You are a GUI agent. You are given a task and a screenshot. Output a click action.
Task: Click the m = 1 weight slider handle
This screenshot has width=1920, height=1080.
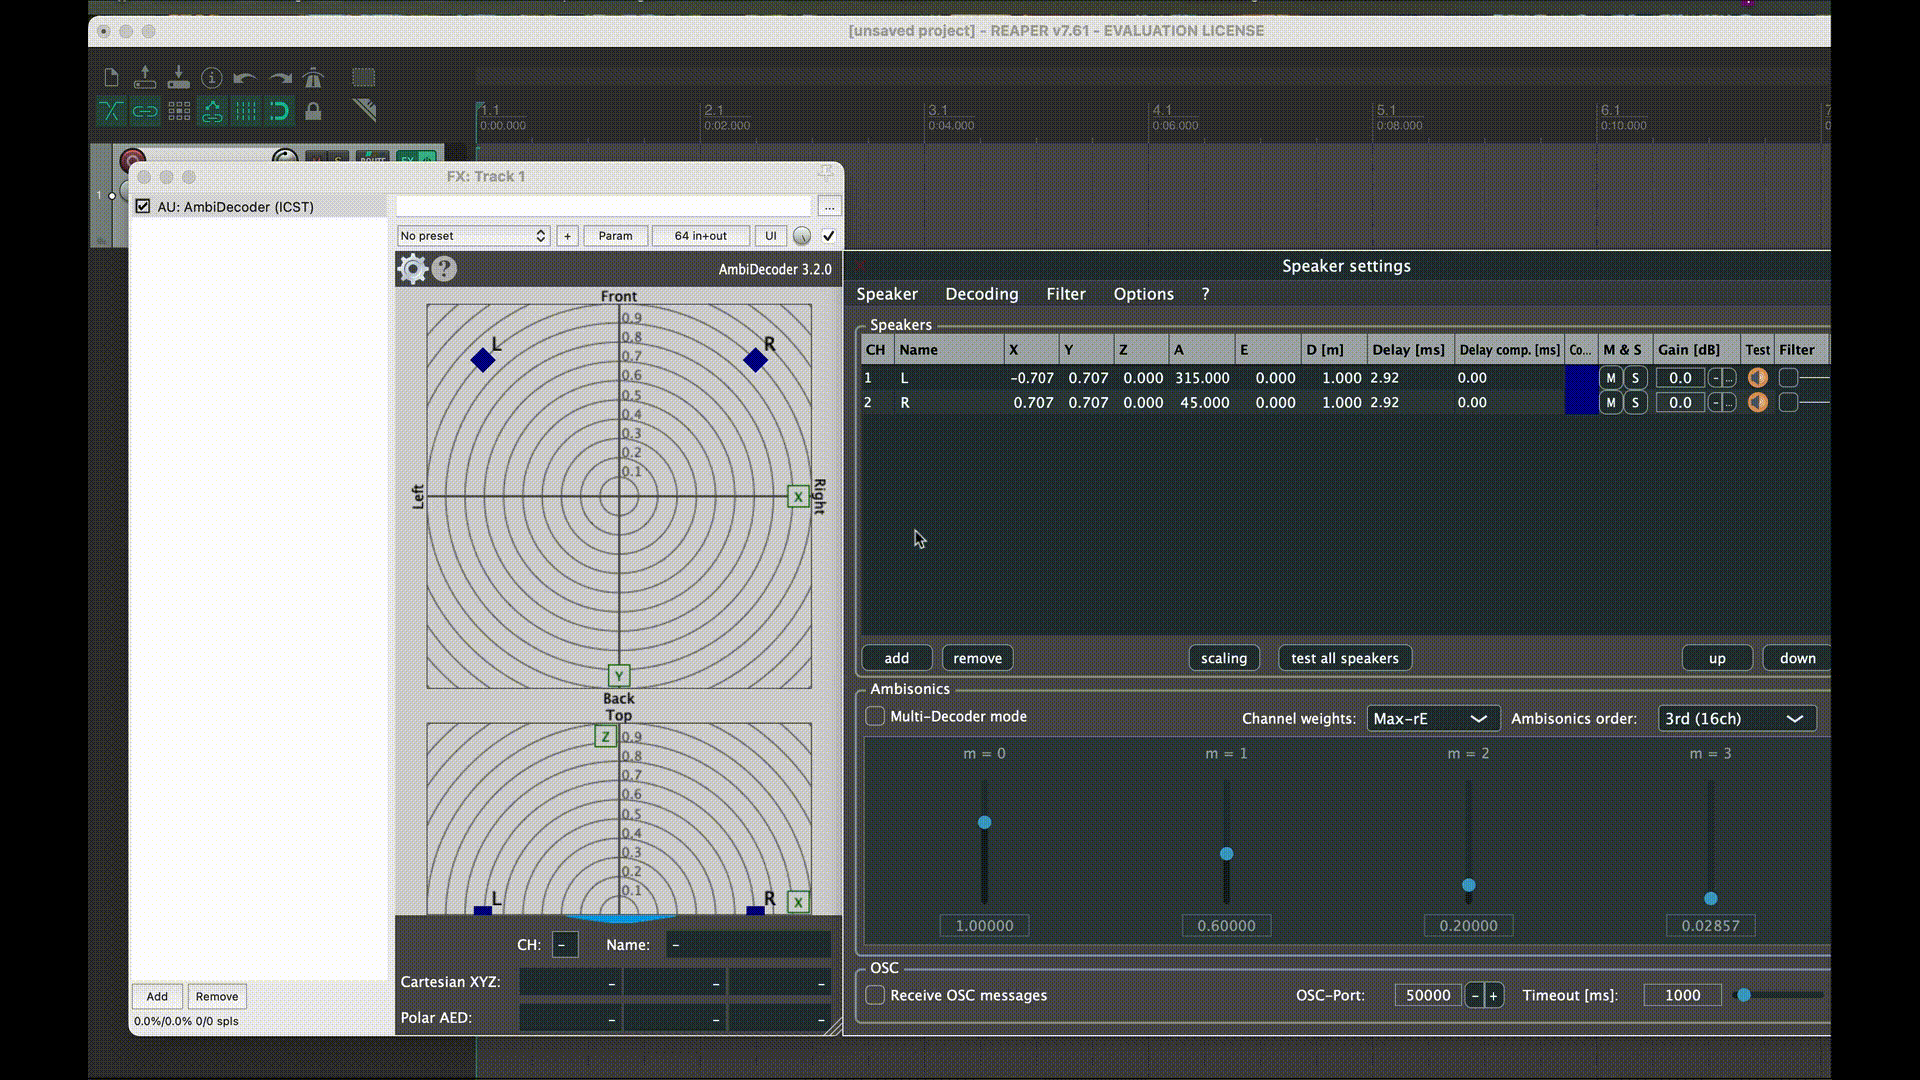(1227, 854)
